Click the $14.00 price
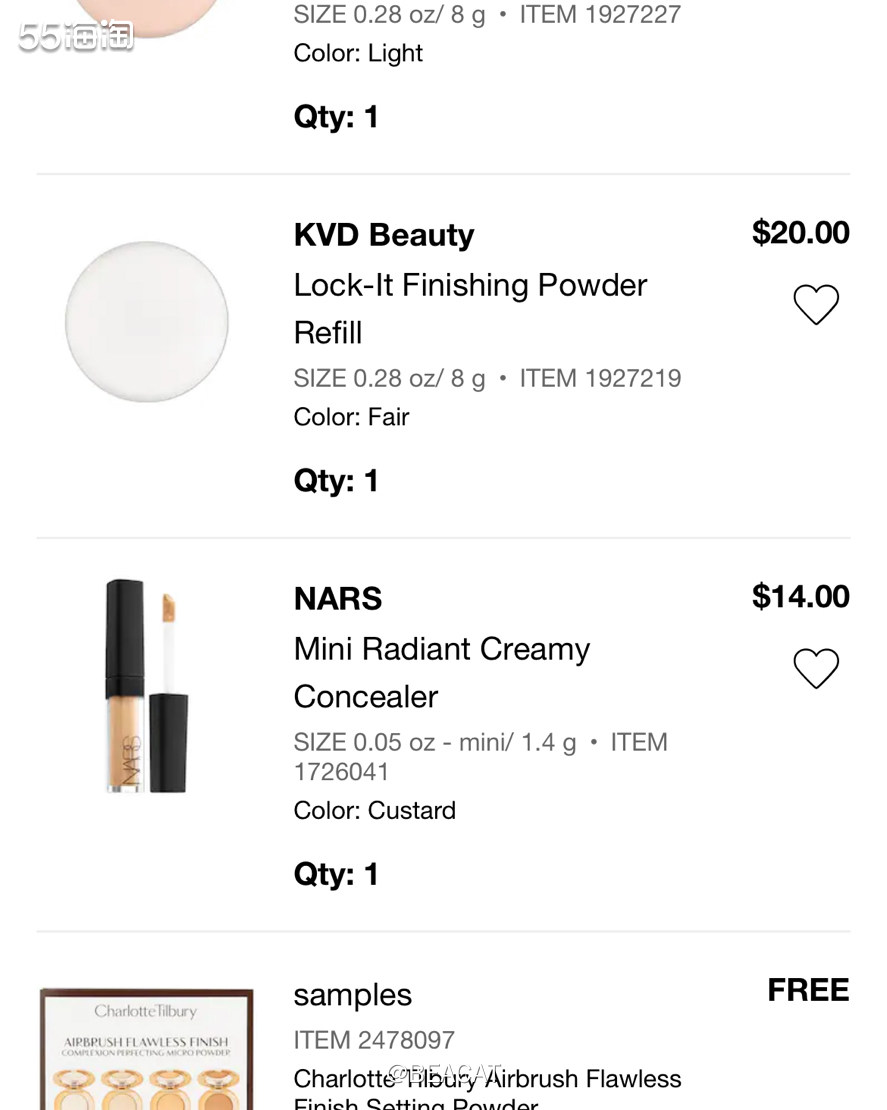The width and height of the screenshot is (887, 1110). (x=800, y=597)
